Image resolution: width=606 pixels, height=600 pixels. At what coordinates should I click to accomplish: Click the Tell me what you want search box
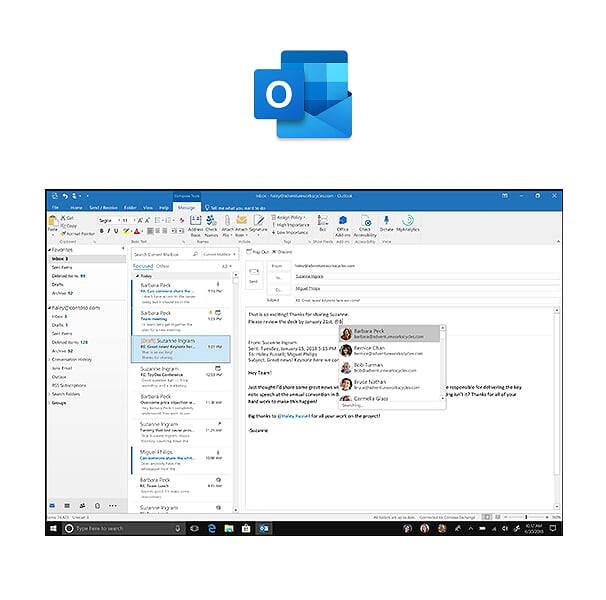[235, 208]
